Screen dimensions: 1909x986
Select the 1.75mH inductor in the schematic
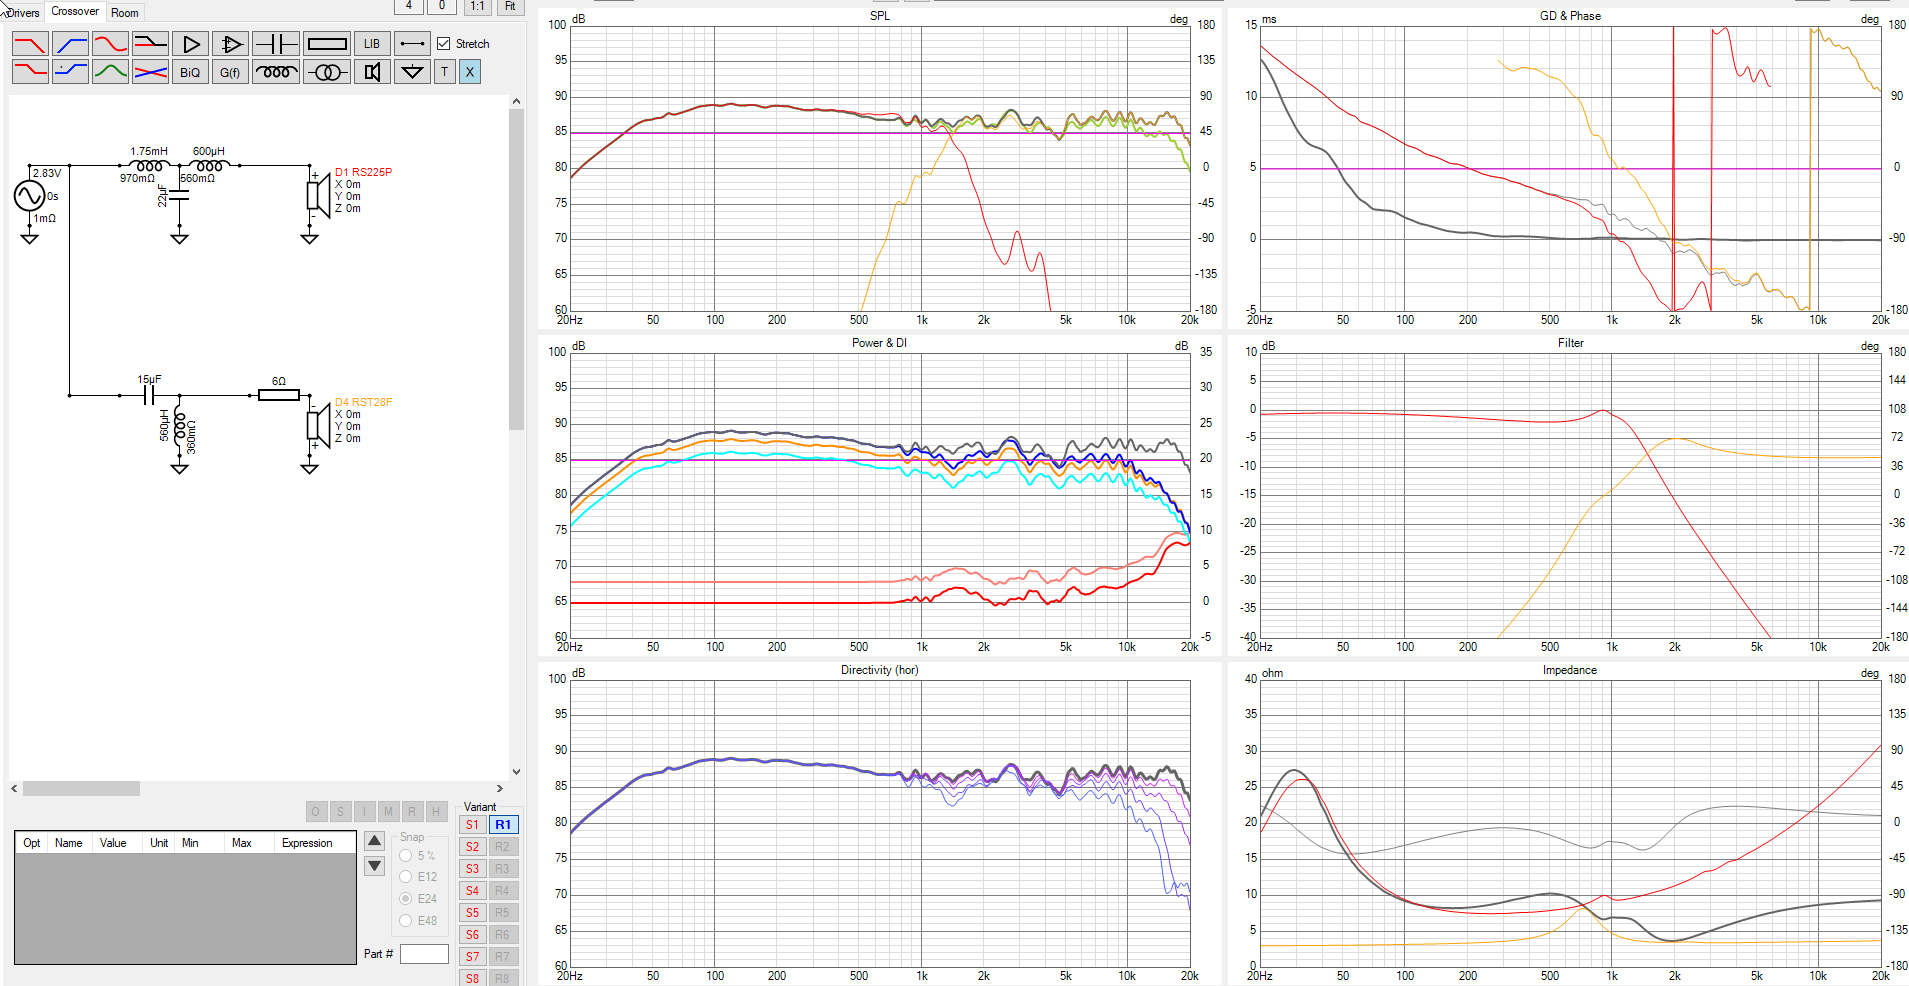tap(150, 166)
